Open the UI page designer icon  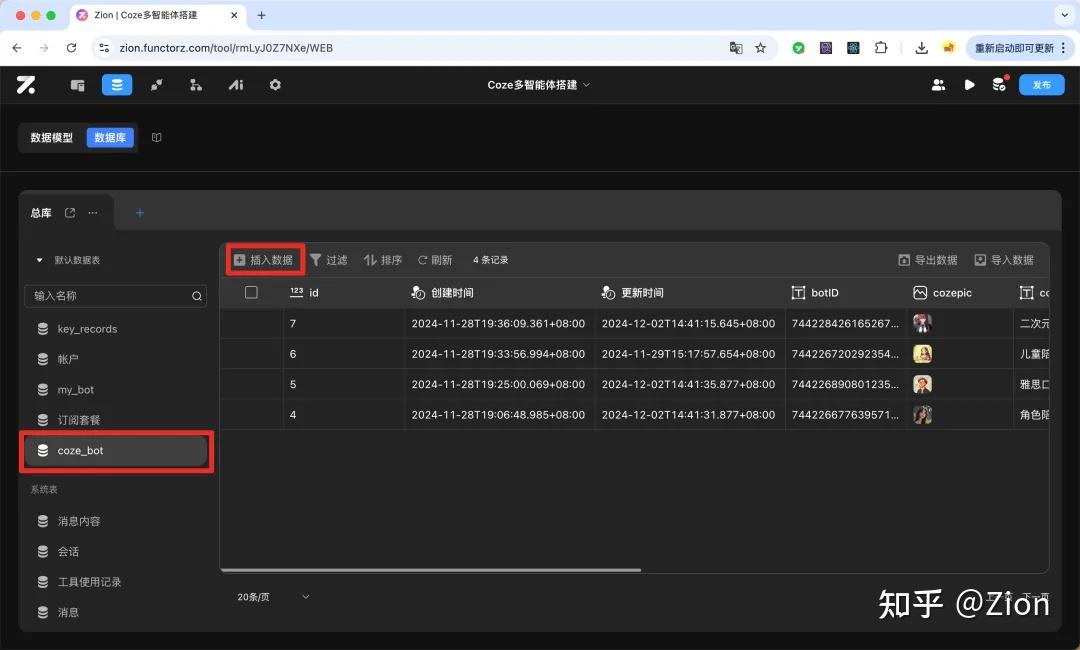click(x=77, y=85)
